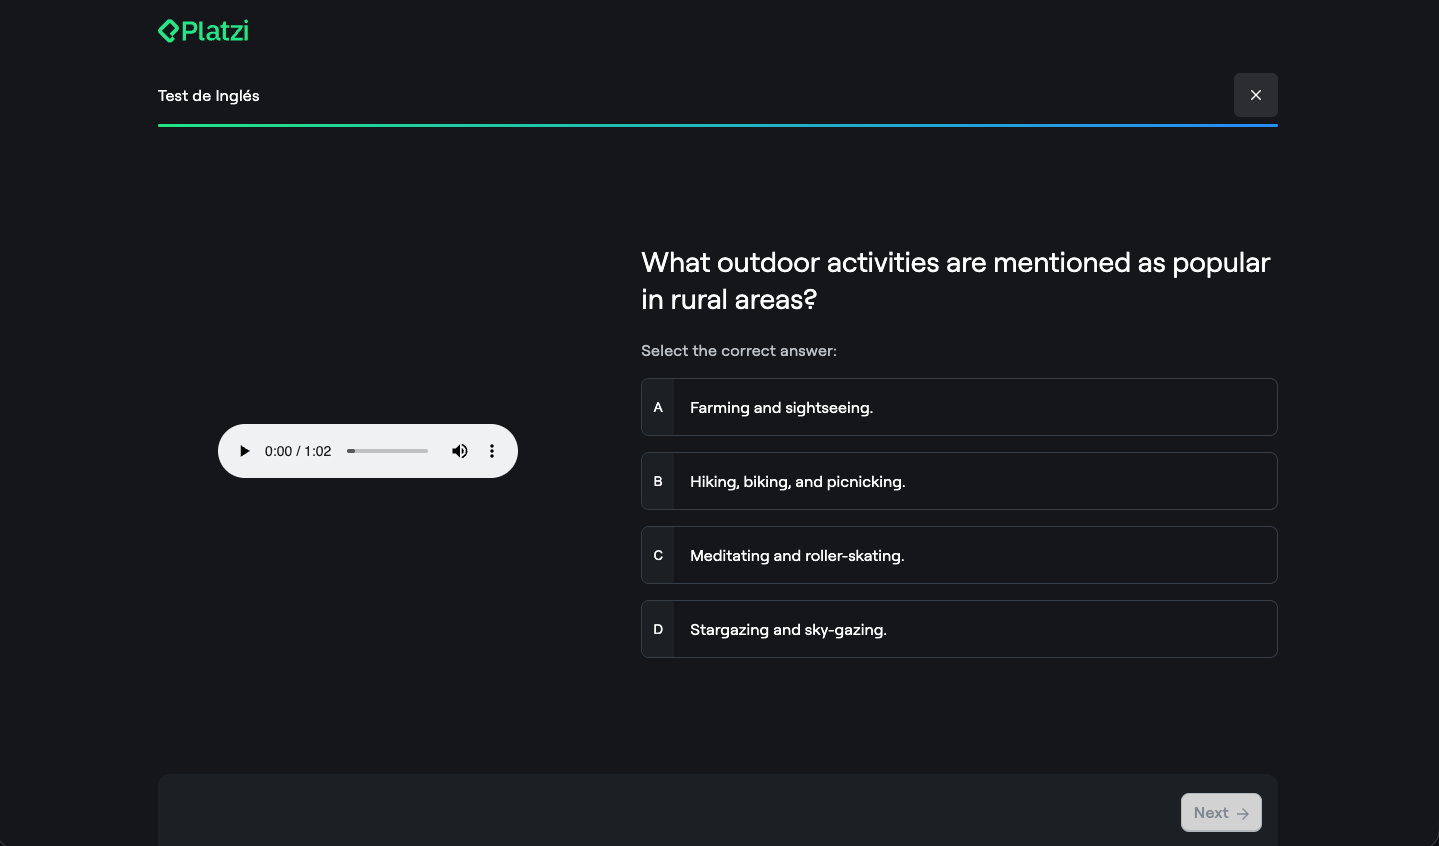Click the Test de Inglés heading
Viewport: 1439px width, 846px height.
coord(208,95)
